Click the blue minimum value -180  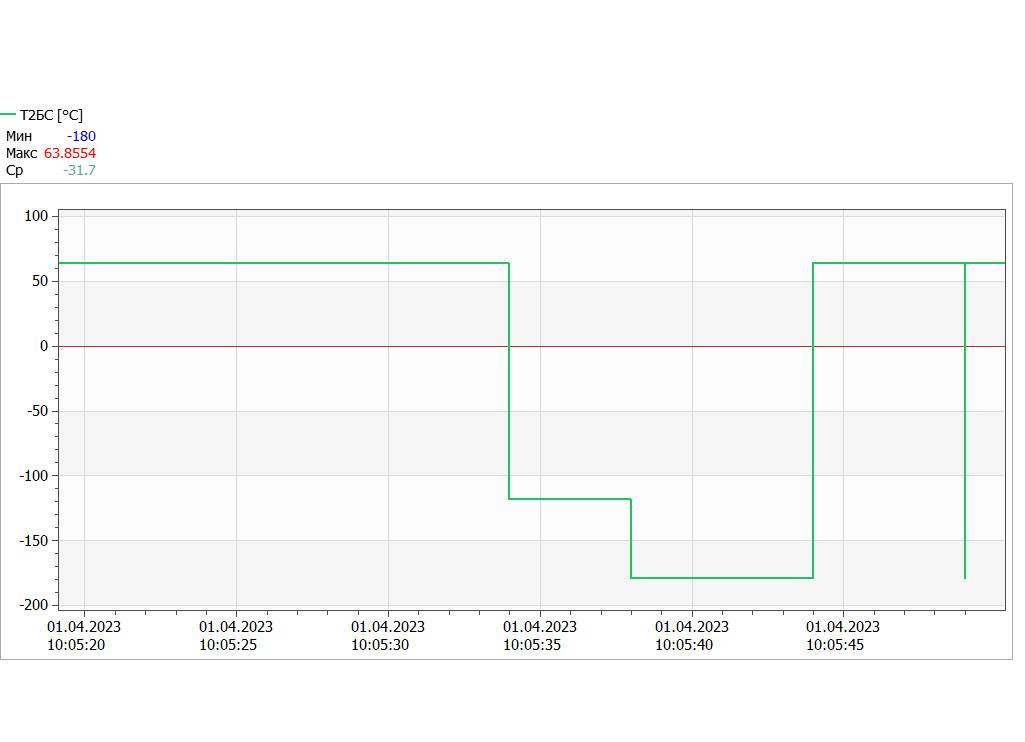click(81, 136)
